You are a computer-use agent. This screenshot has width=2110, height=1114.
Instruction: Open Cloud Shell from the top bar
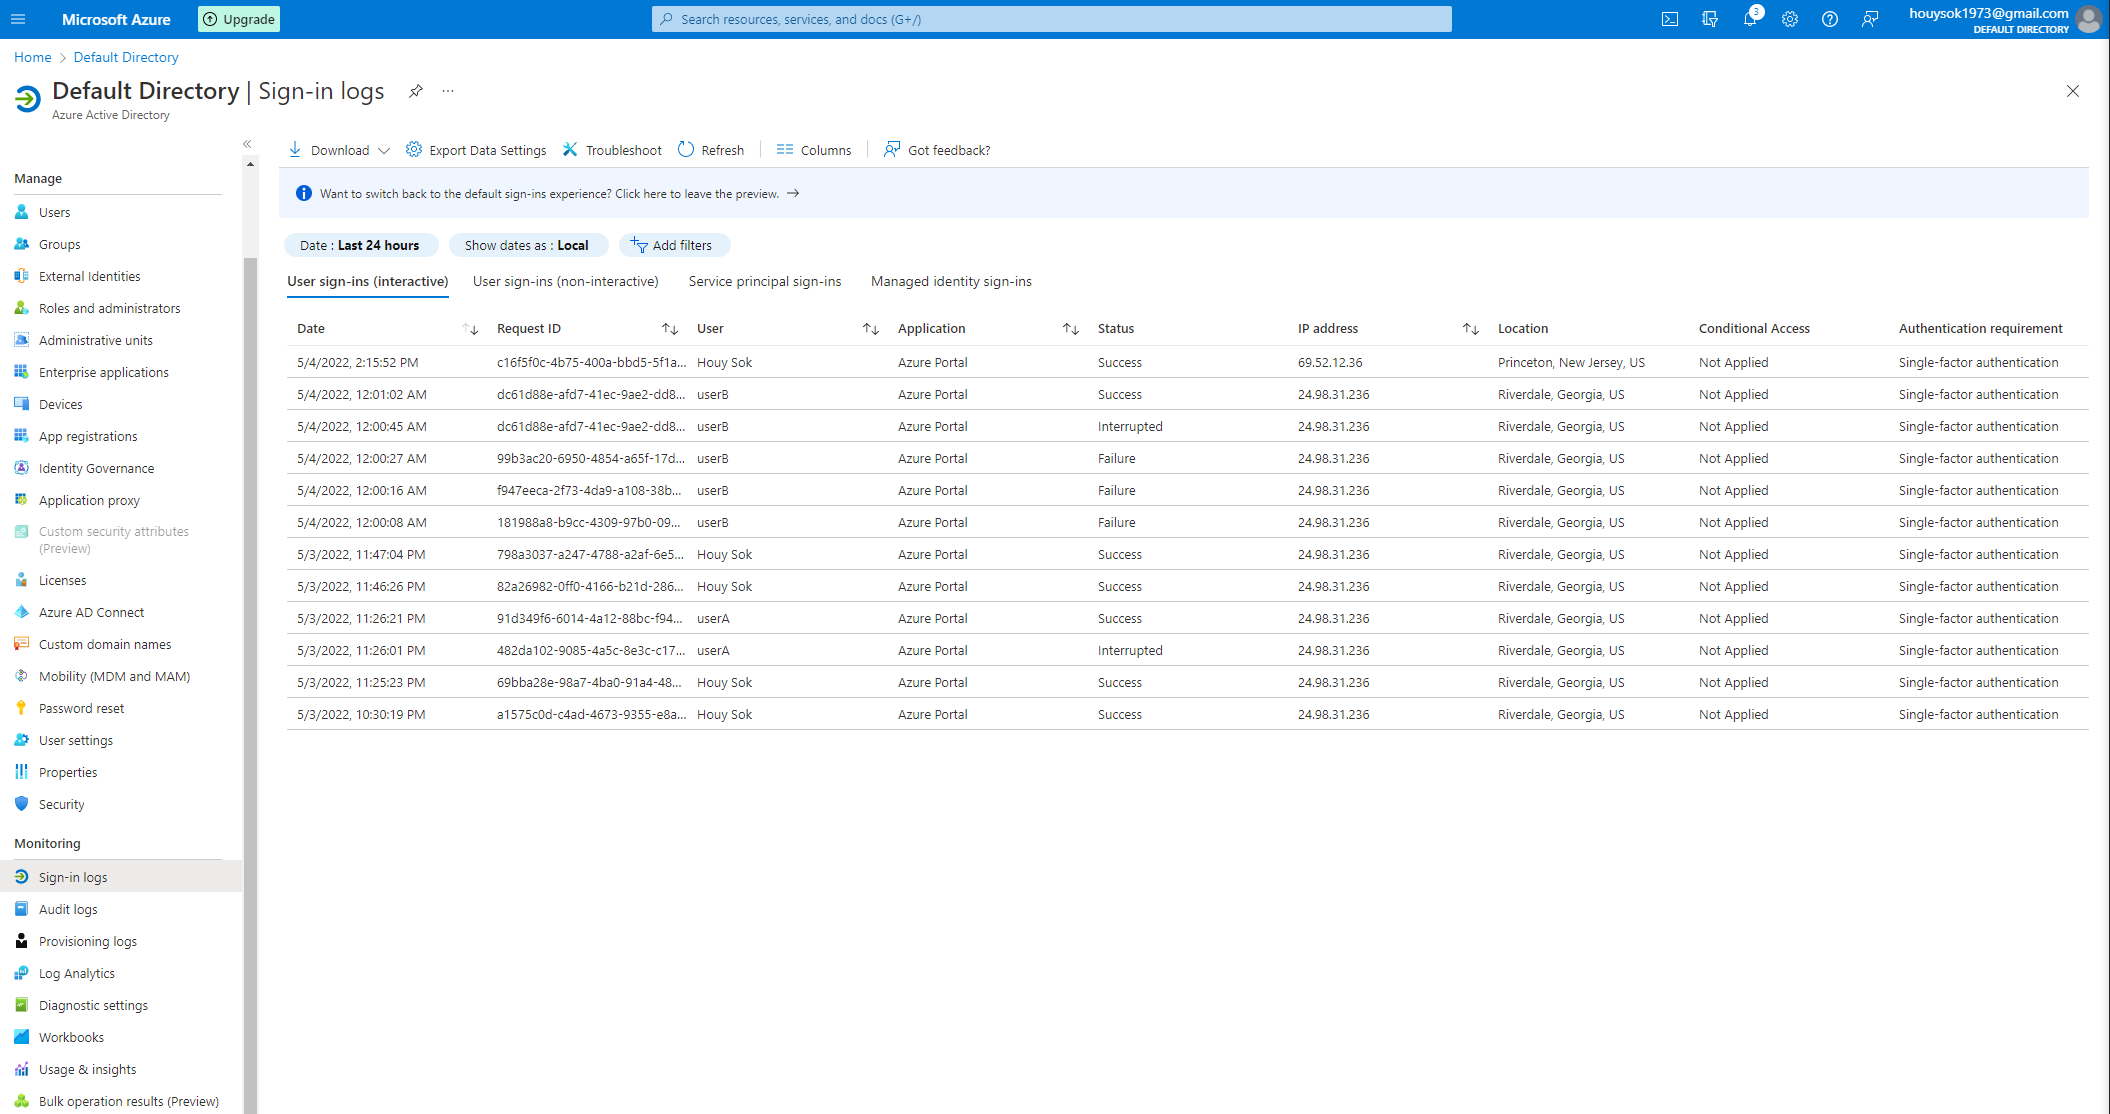(1670, 19)
